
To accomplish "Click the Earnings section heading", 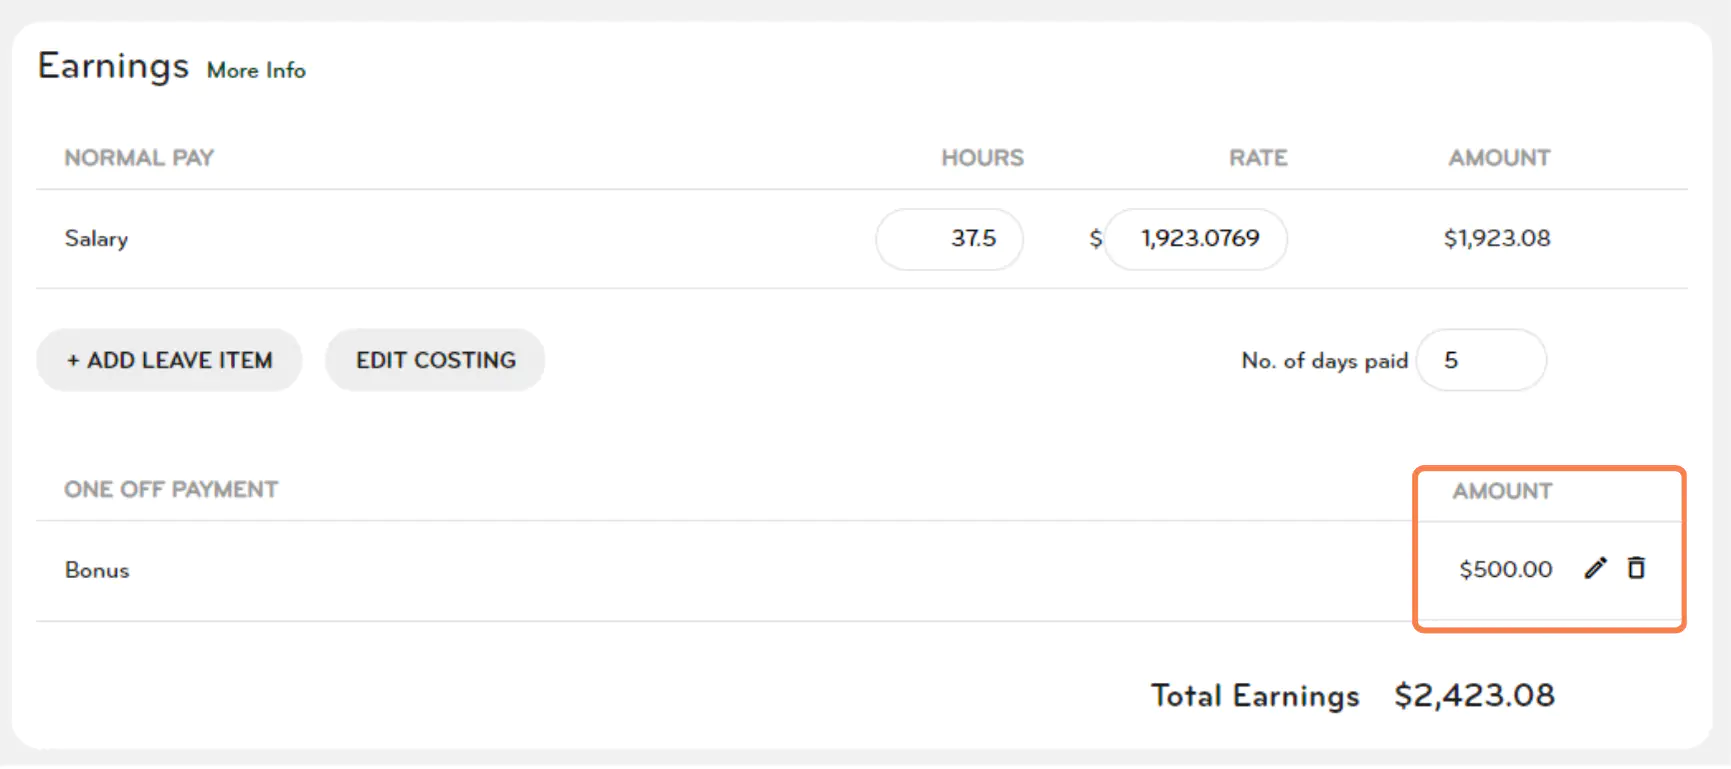I will tap(113, 66).
